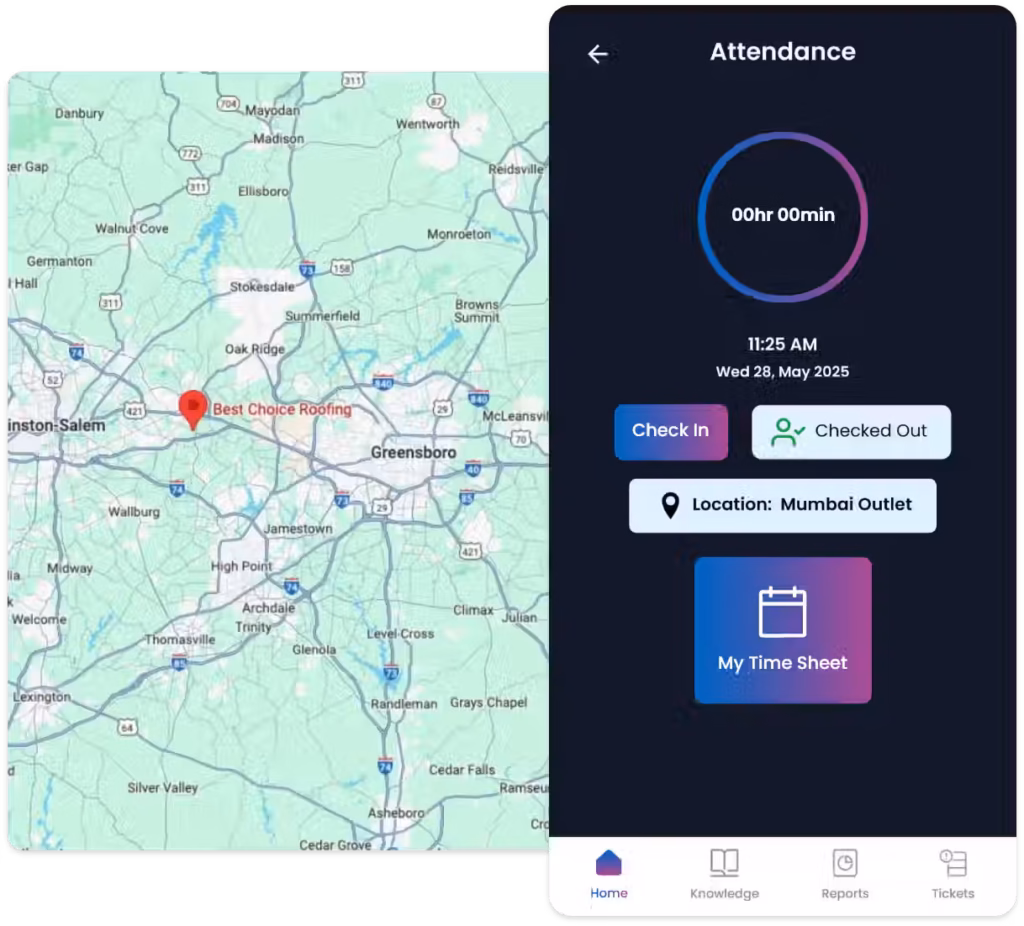
Task: Click the person-check icon in Checked Out
Action: (787, 432)
